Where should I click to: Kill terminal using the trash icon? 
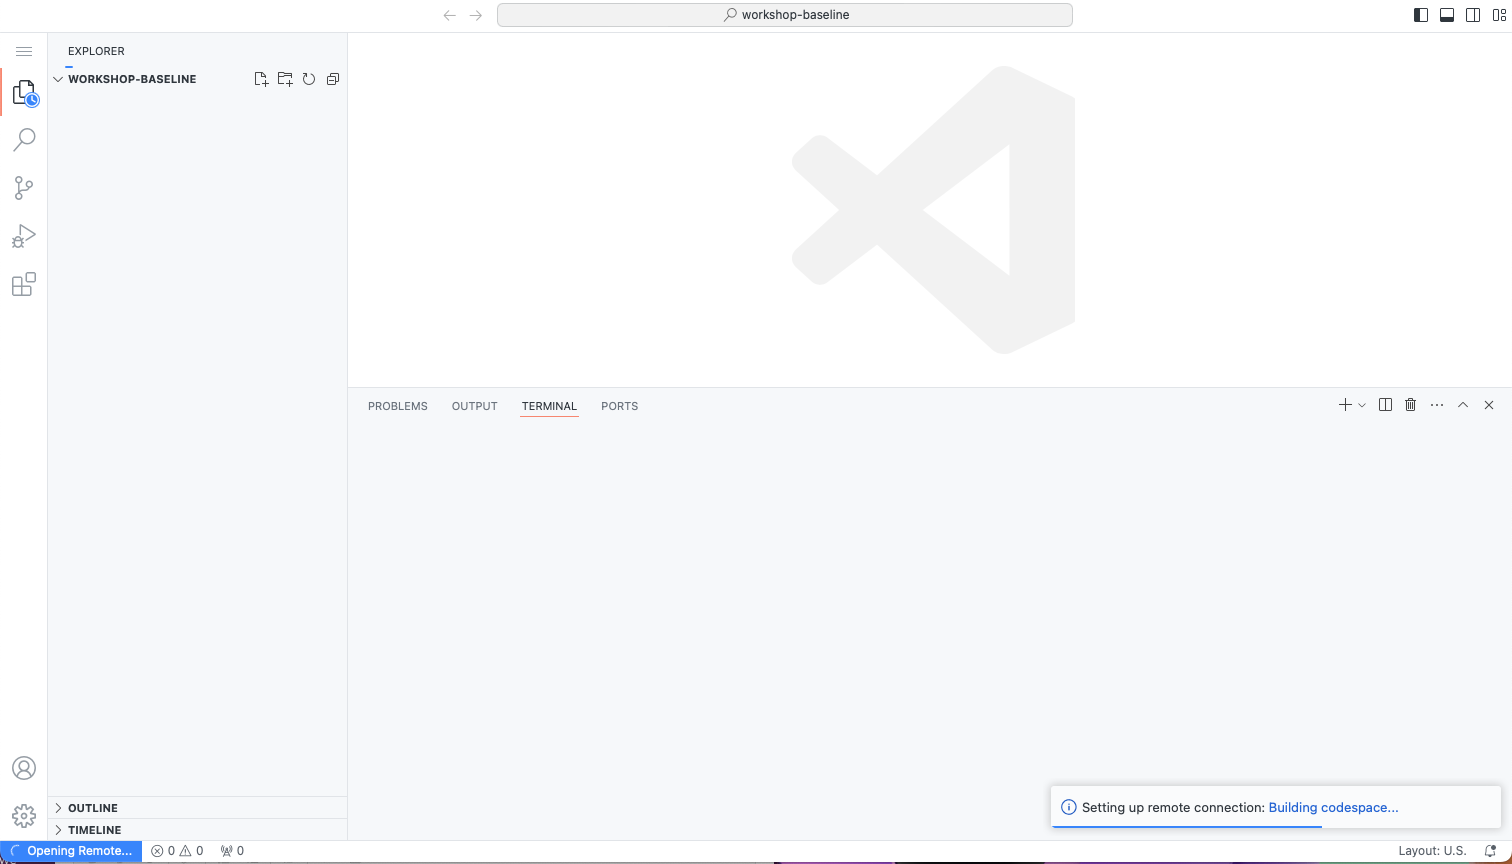pos(1411,405)
